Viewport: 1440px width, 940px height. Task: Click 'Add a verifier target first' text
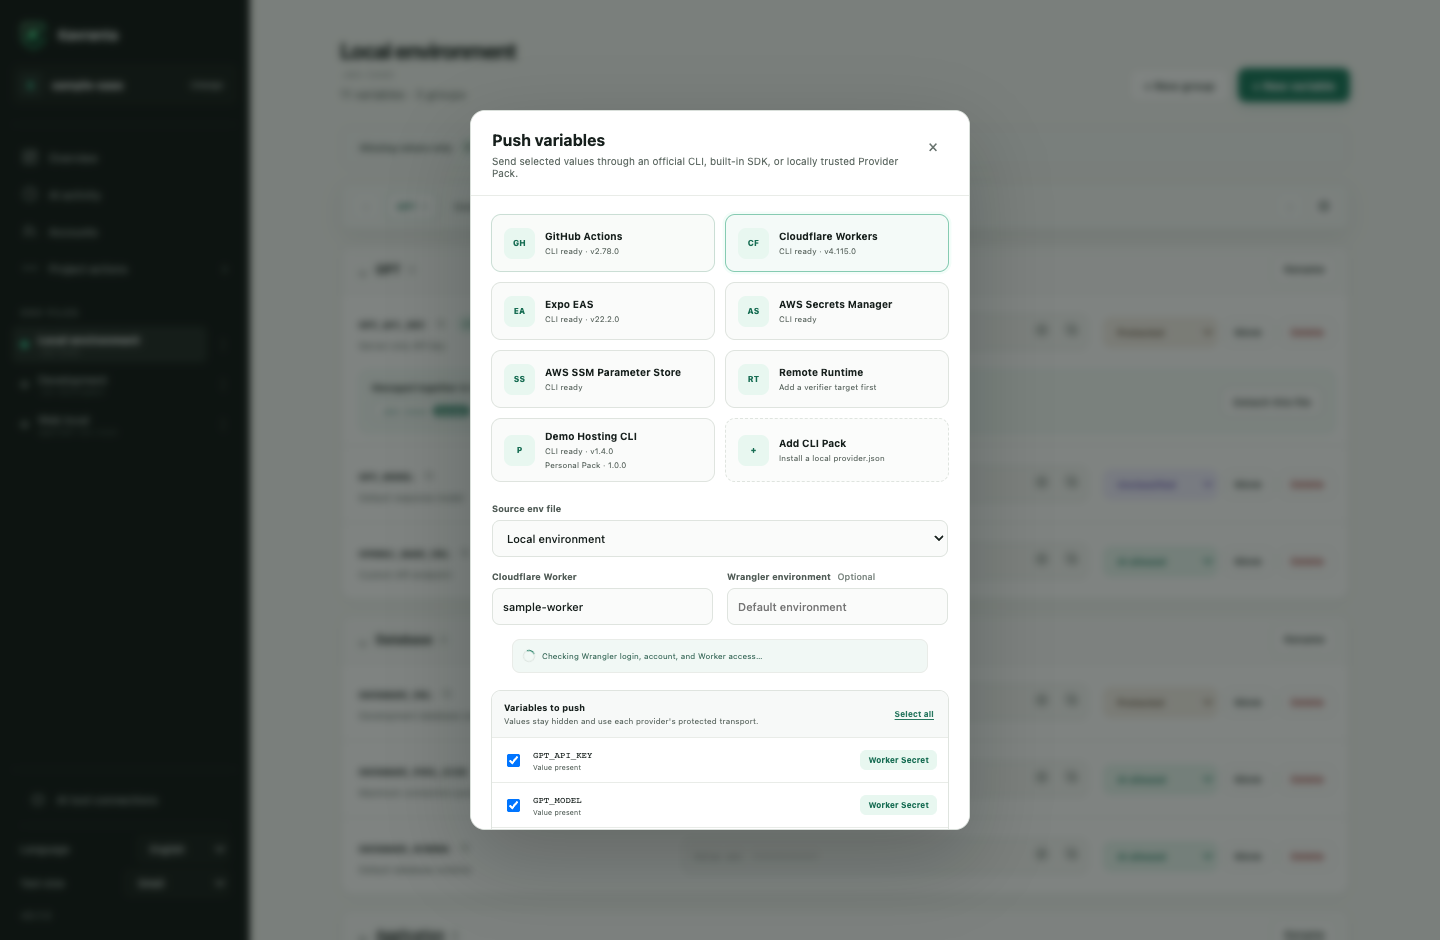(x=827, y=387)
